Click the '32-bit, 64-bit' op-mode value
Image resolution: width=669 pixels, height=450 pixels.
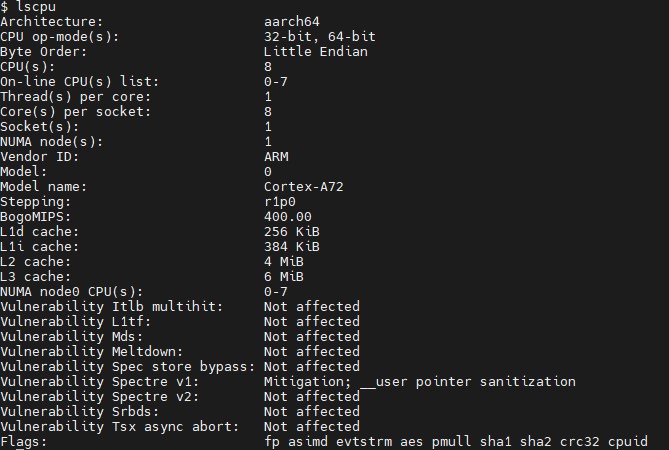click(320, 36)
